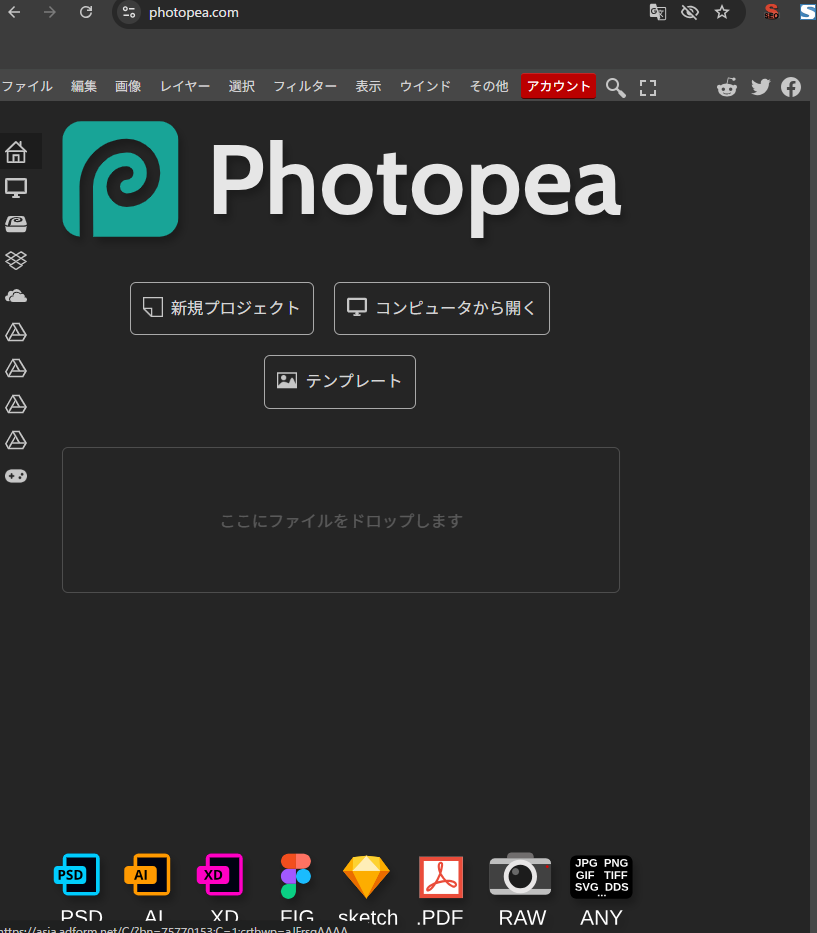The width and height of the screenshot is (817, 933).
Task: Open the Dropbox sidebar icon
Action: click(x=16, y=259)
